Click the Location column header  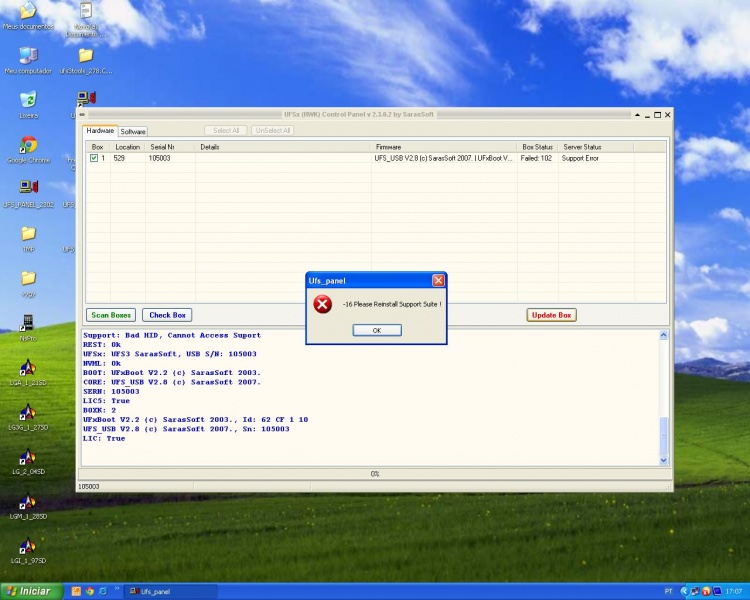(128, 147)
